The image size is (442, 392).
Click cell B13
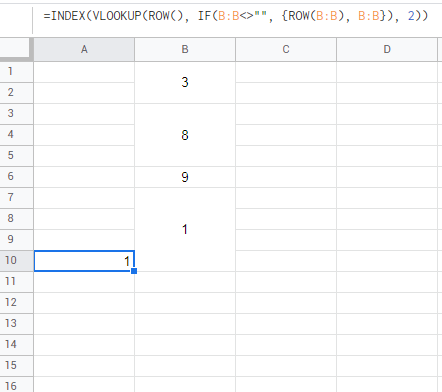pyautogui.click(x=185, y=324)
